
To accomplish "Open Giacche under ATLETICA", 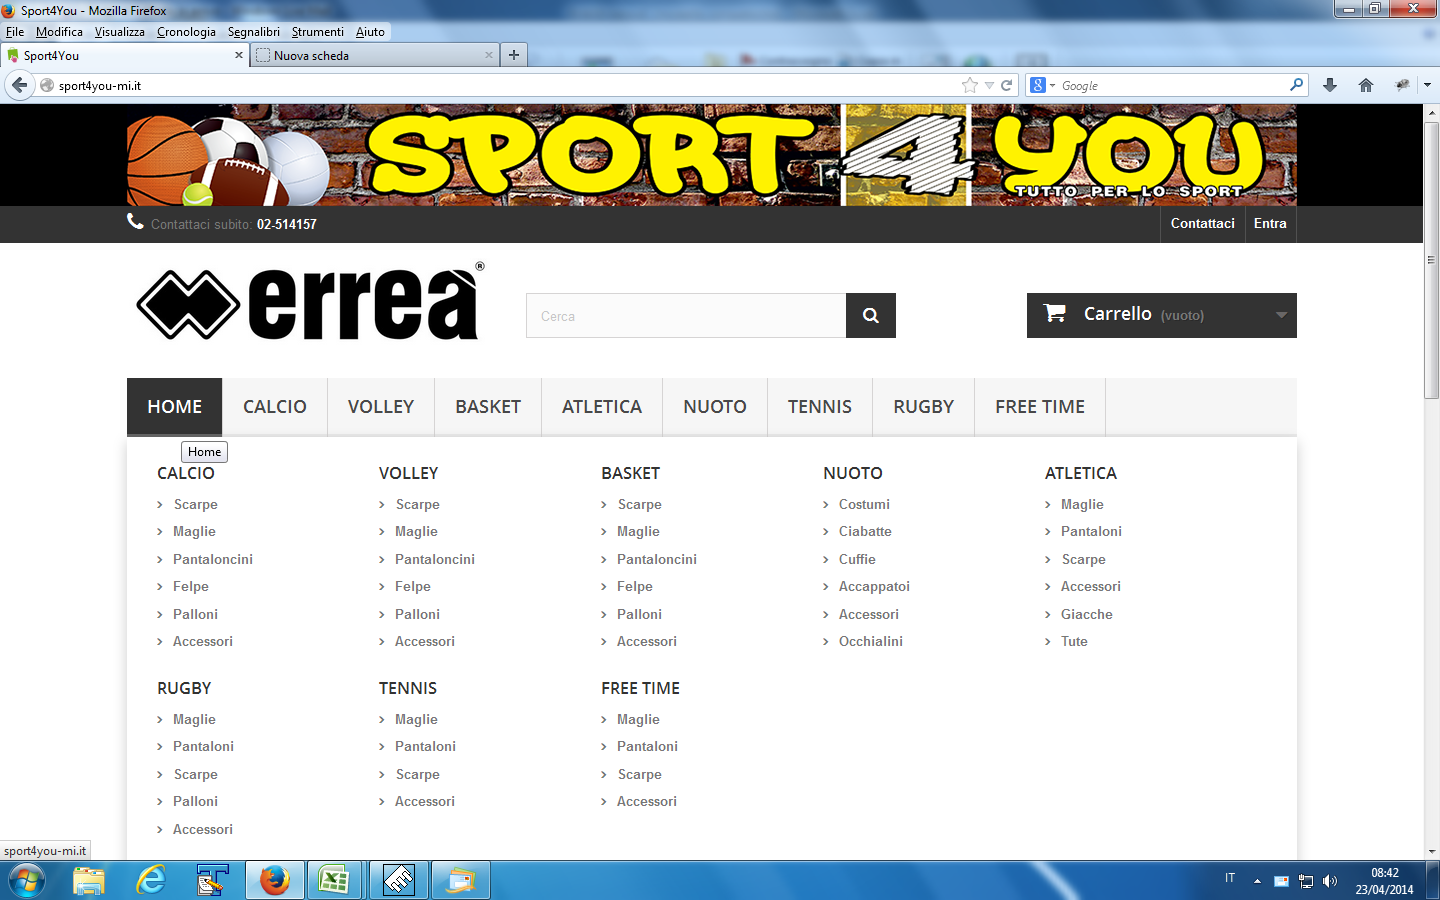I will click(1087, 614).
